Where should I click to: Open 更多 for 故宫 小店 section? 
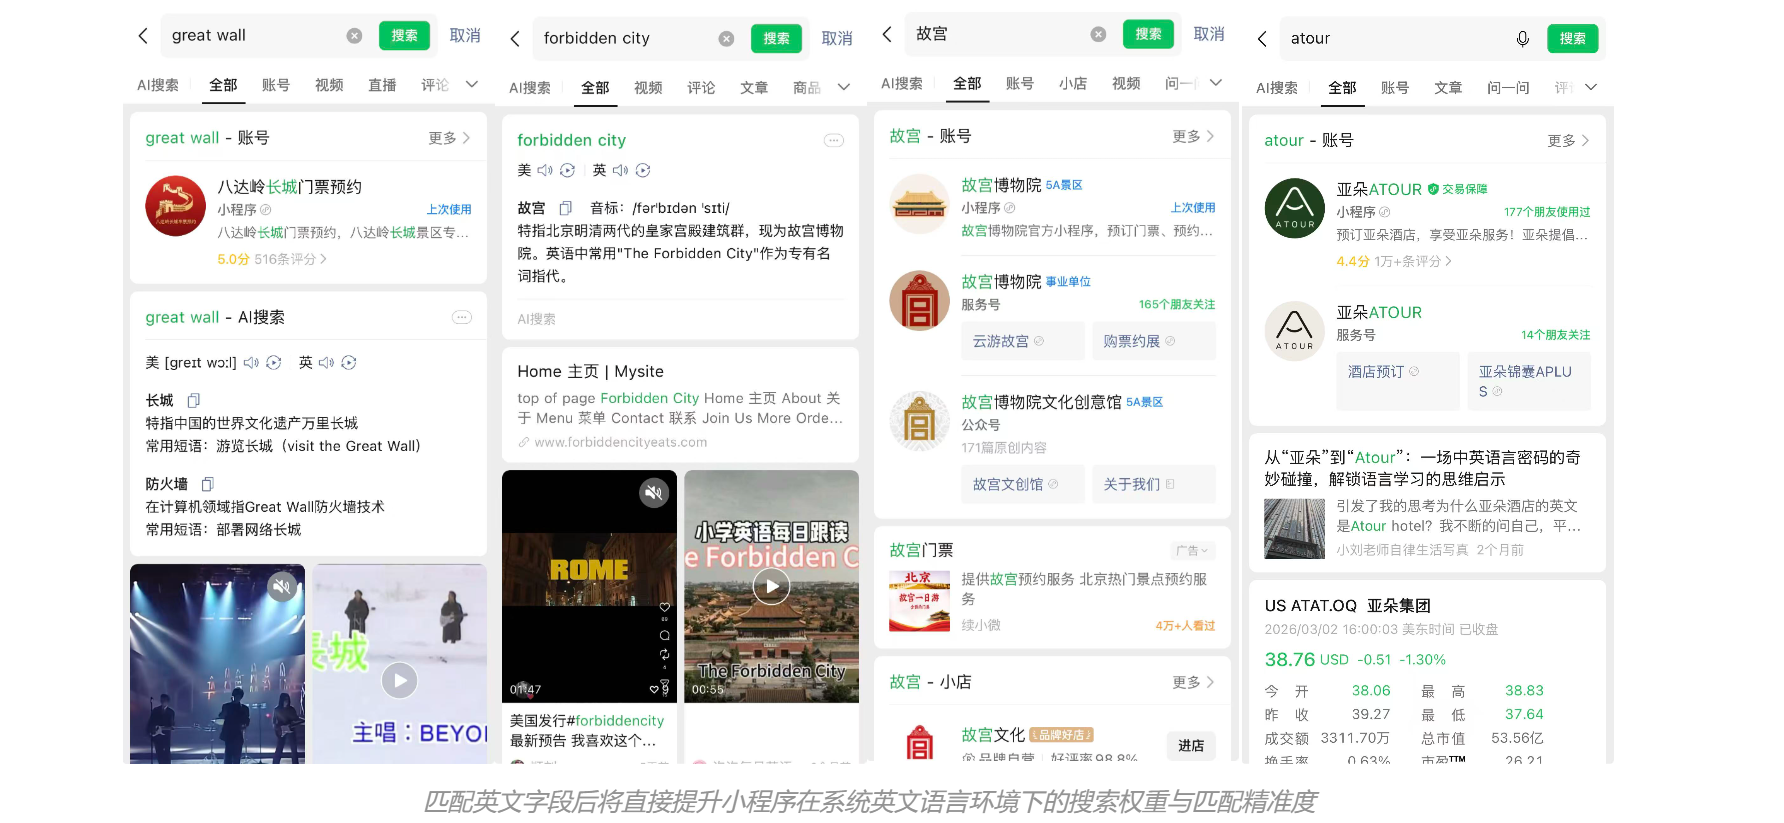click(x=1193, y=682)
